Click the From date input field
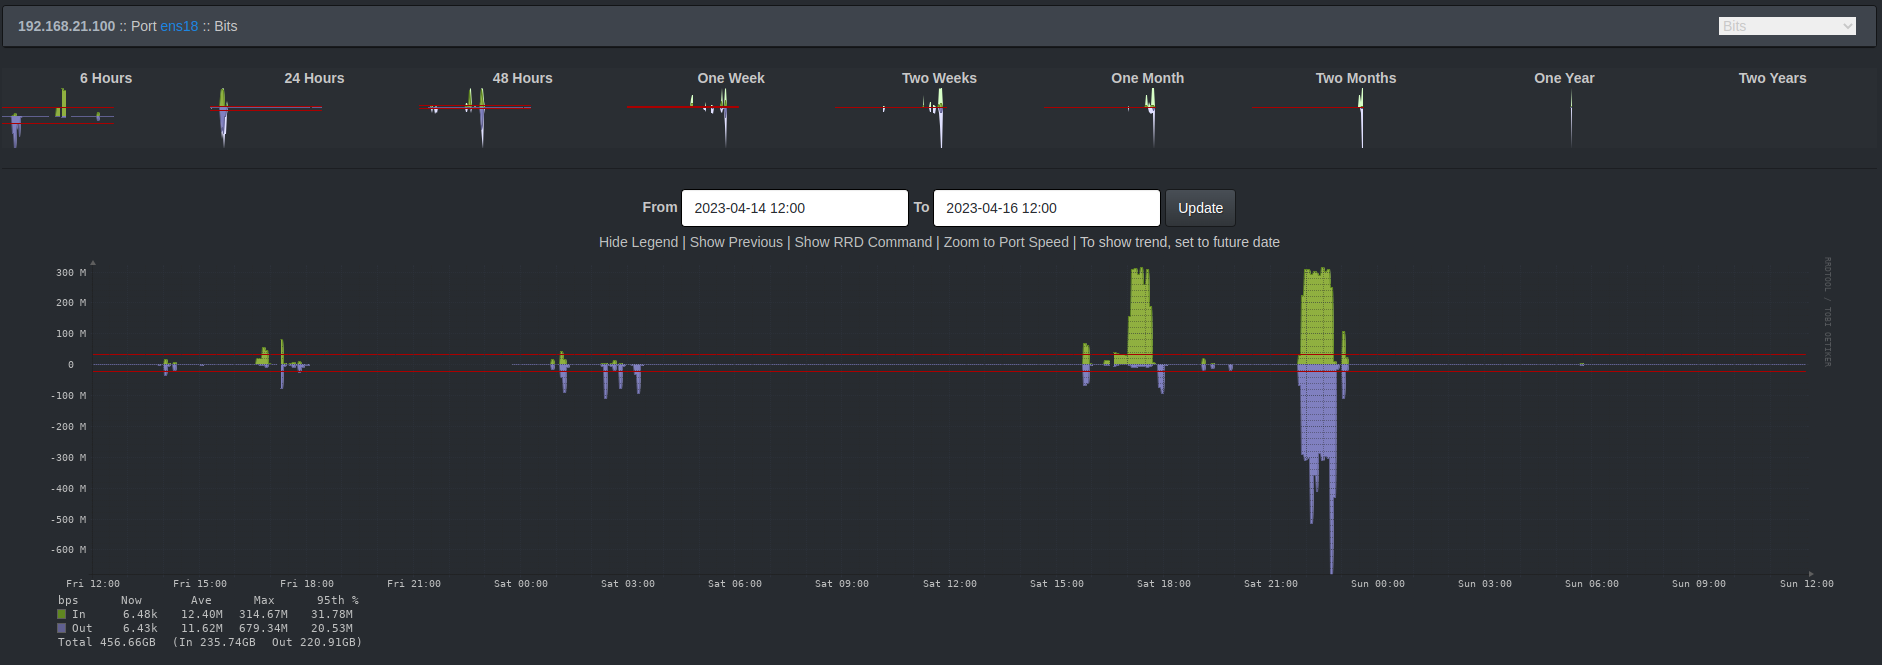This screenshot has width=1882, height=665. 794,208
